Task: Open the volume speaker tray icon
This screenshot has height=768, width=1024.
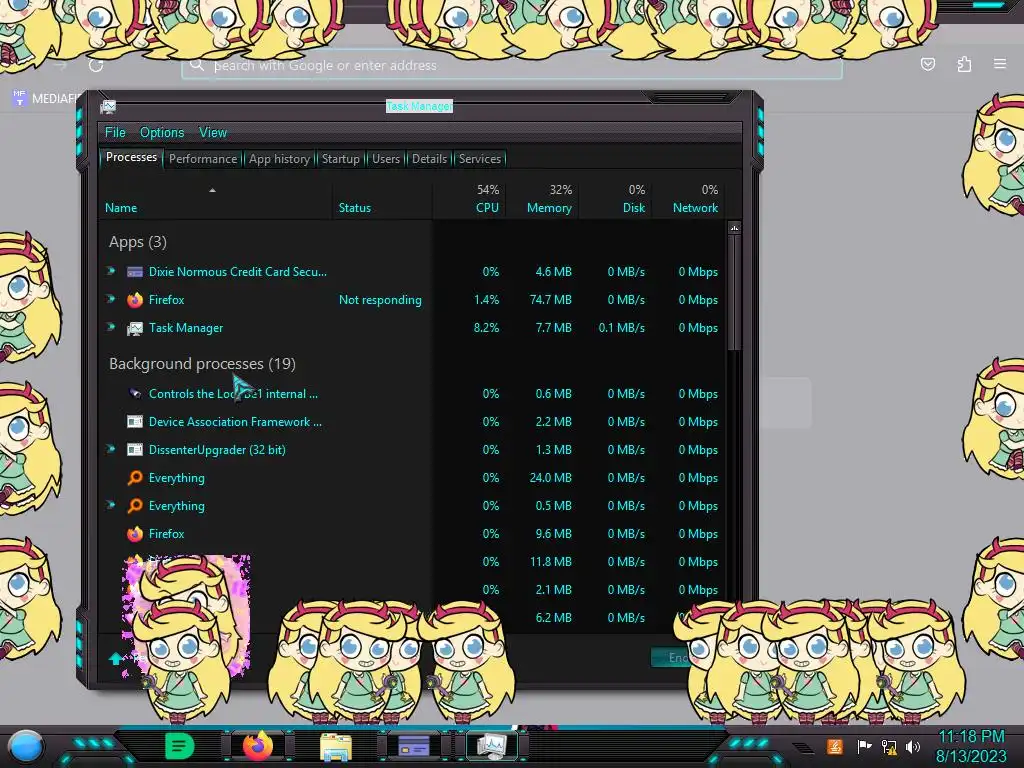Action: point(913,746)
